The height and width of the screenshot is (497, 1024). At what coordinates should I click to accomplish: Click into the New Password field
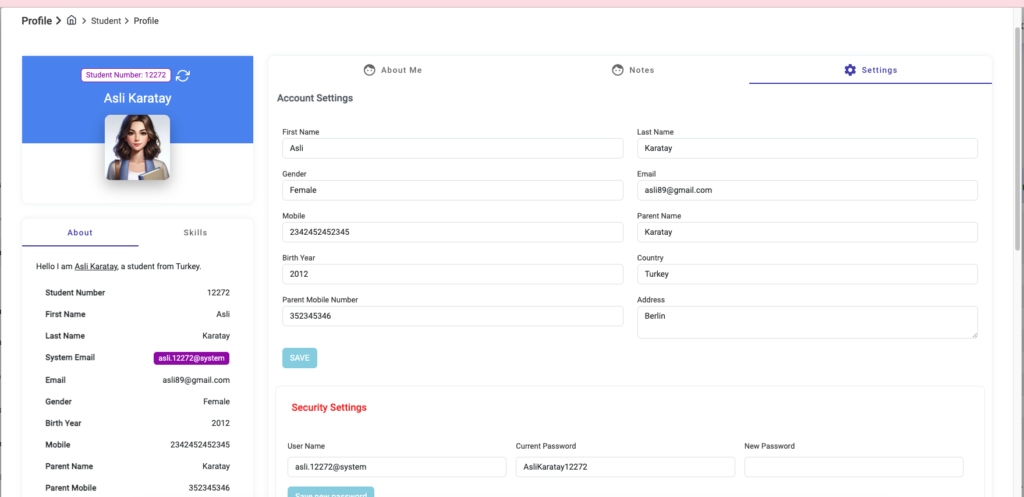(853, 467)
